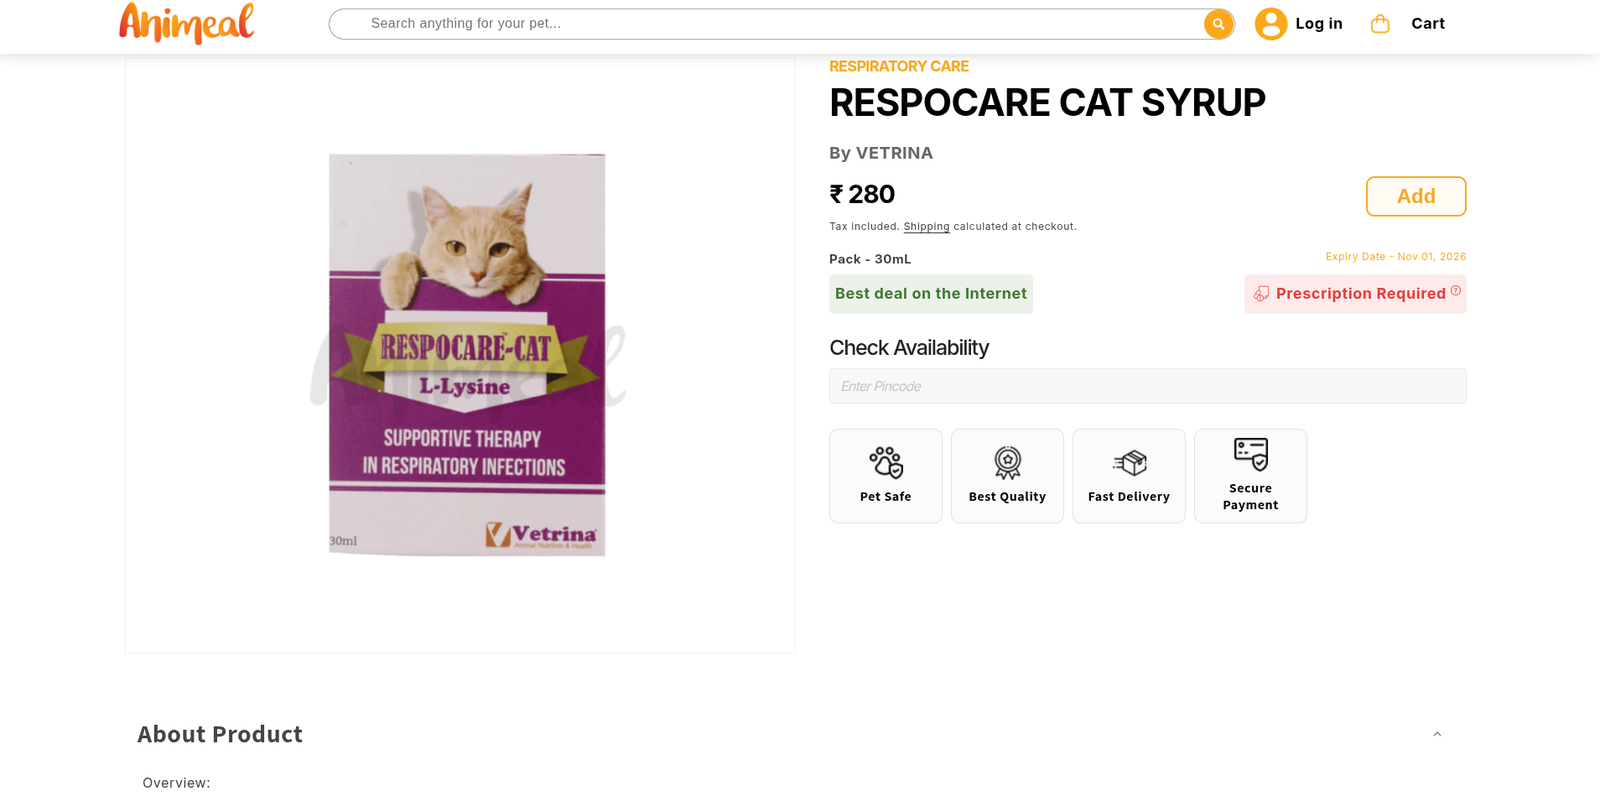Click the Log in link
The height and width of the screenshot is (797, 1600).
click(x=1318, y=24)
